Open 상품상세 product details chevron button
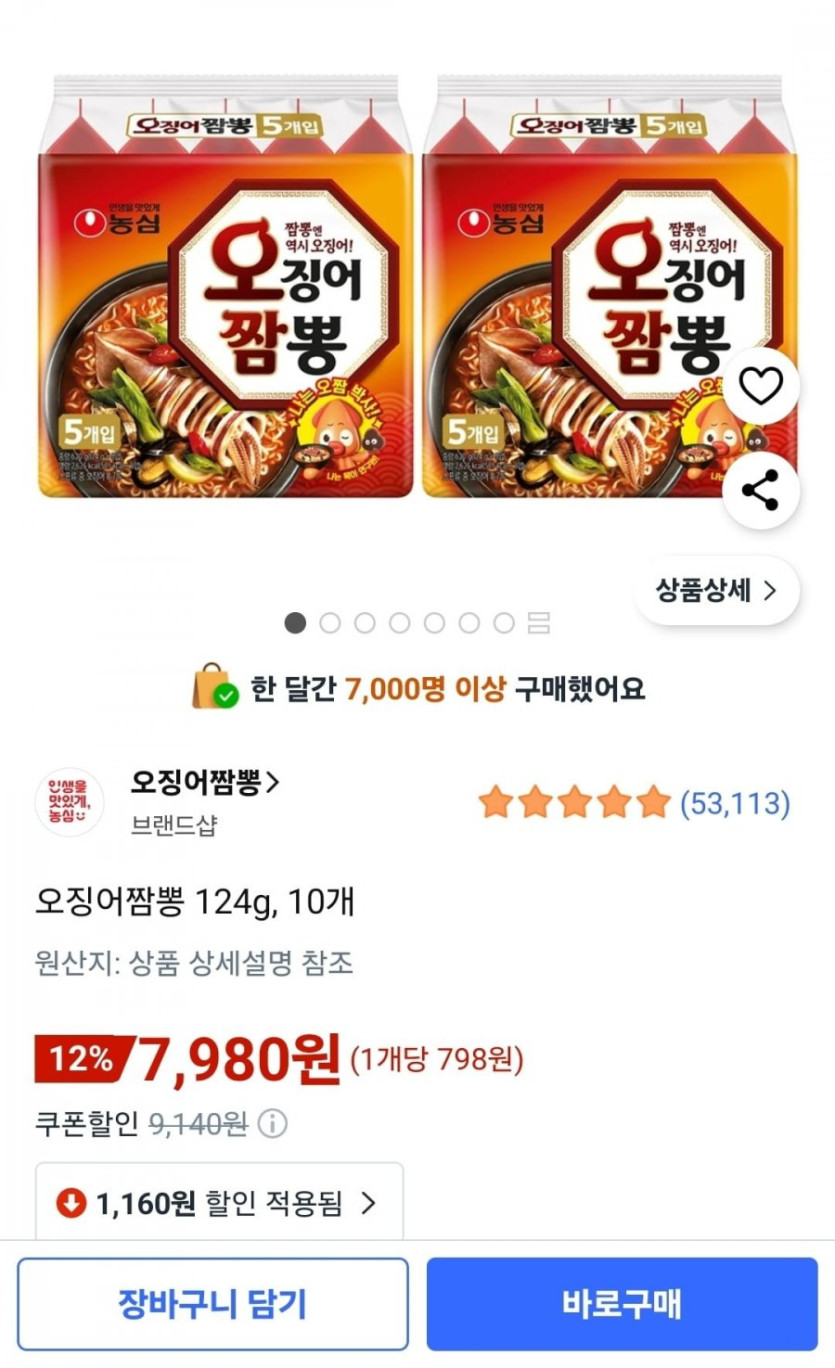This screenshot has height=1368, width=835. click(x=717, y=591)
